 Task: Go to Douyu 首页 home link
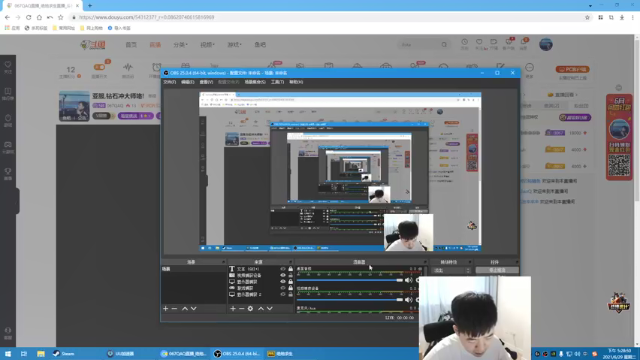(x=131, y=44)
